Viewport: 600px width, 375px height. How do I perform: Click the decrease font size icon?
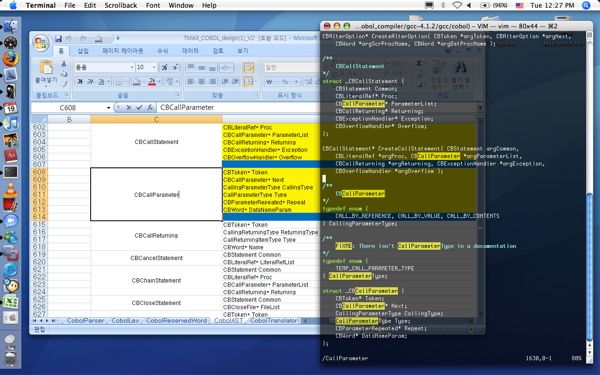[x=174, y=67]
